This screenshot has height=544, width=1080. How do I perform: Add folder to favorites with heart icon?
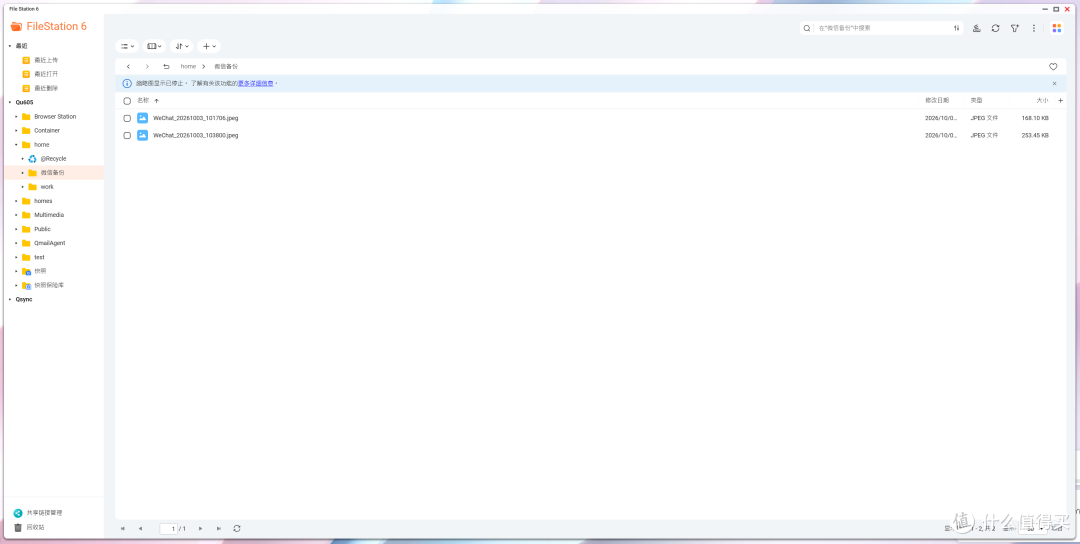pos(1053,67)
